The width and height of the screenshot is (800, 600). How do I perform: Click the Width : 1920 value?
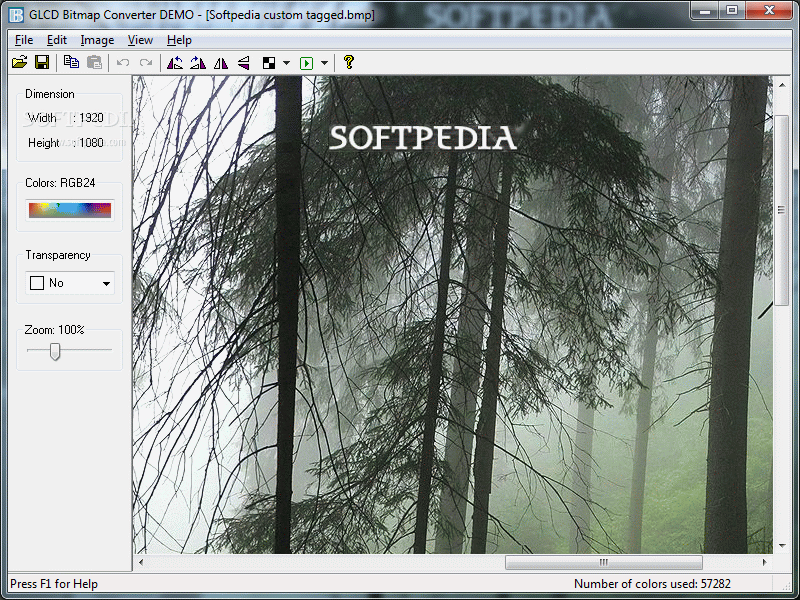click(x=65, y=118)
